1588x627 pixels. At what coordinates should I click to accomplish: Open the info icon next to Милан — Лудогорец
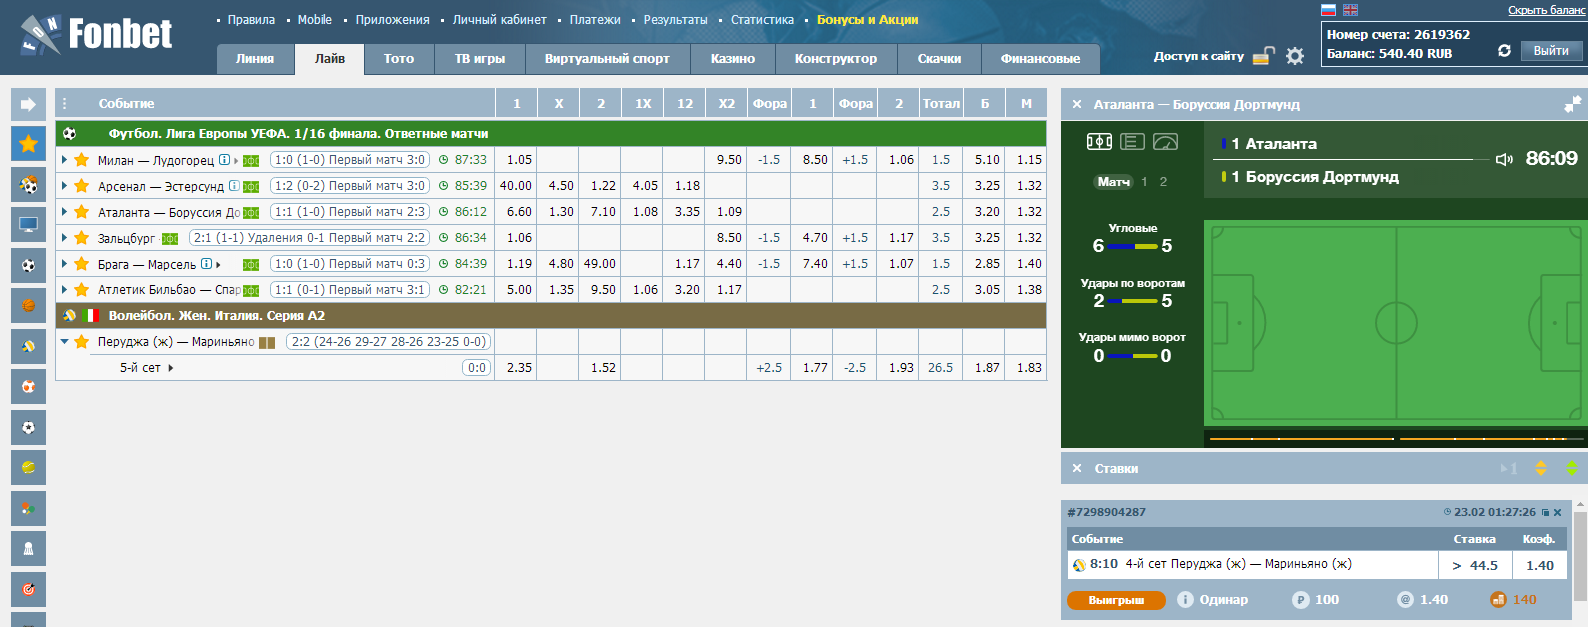tap(224, 160)
